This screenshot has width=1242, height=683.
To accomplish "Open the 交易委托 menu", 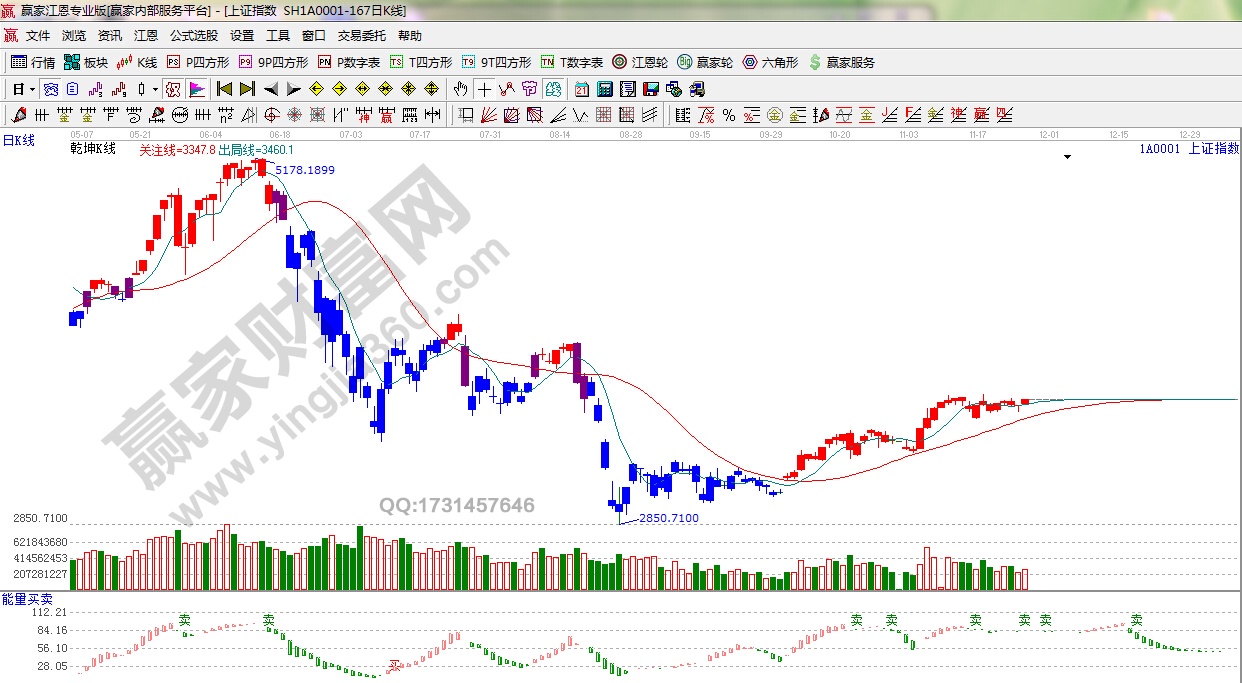I will tap(361, 35).
